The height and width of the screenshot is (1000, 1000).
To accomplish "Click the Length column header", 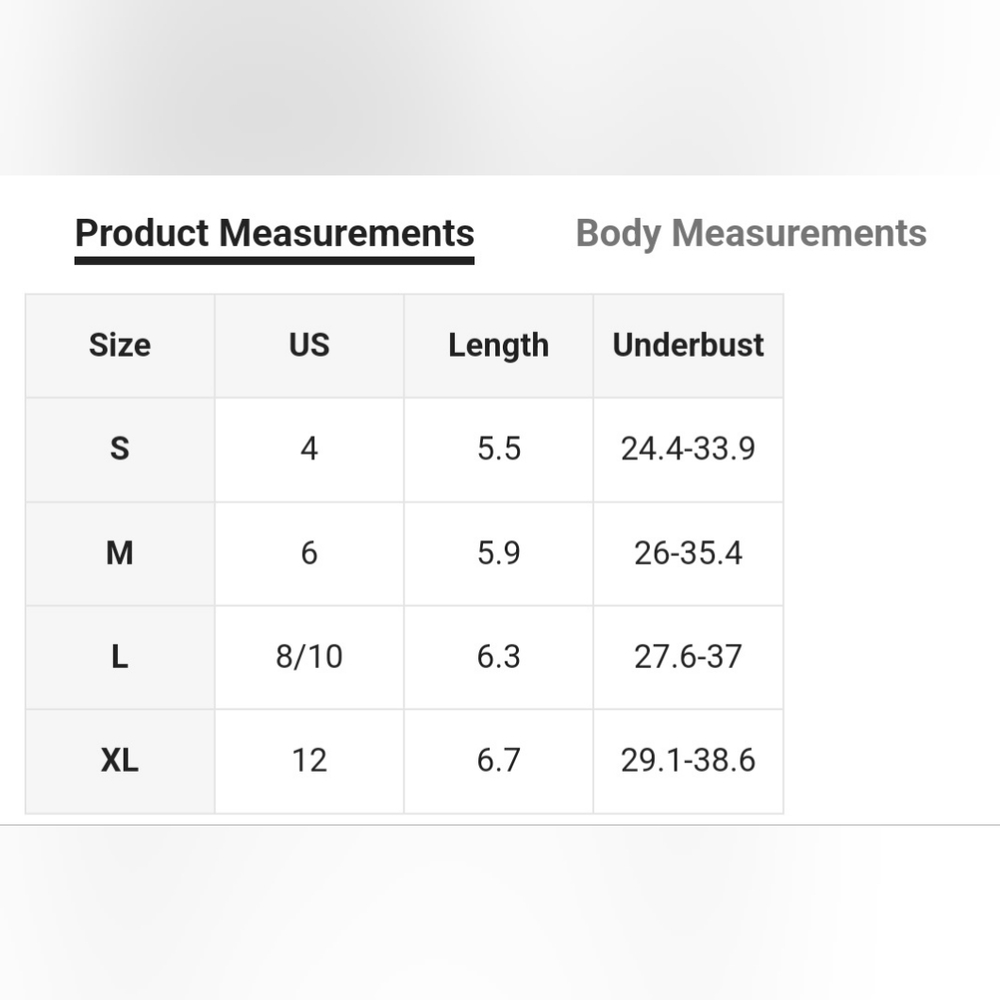I will point(498,345).
